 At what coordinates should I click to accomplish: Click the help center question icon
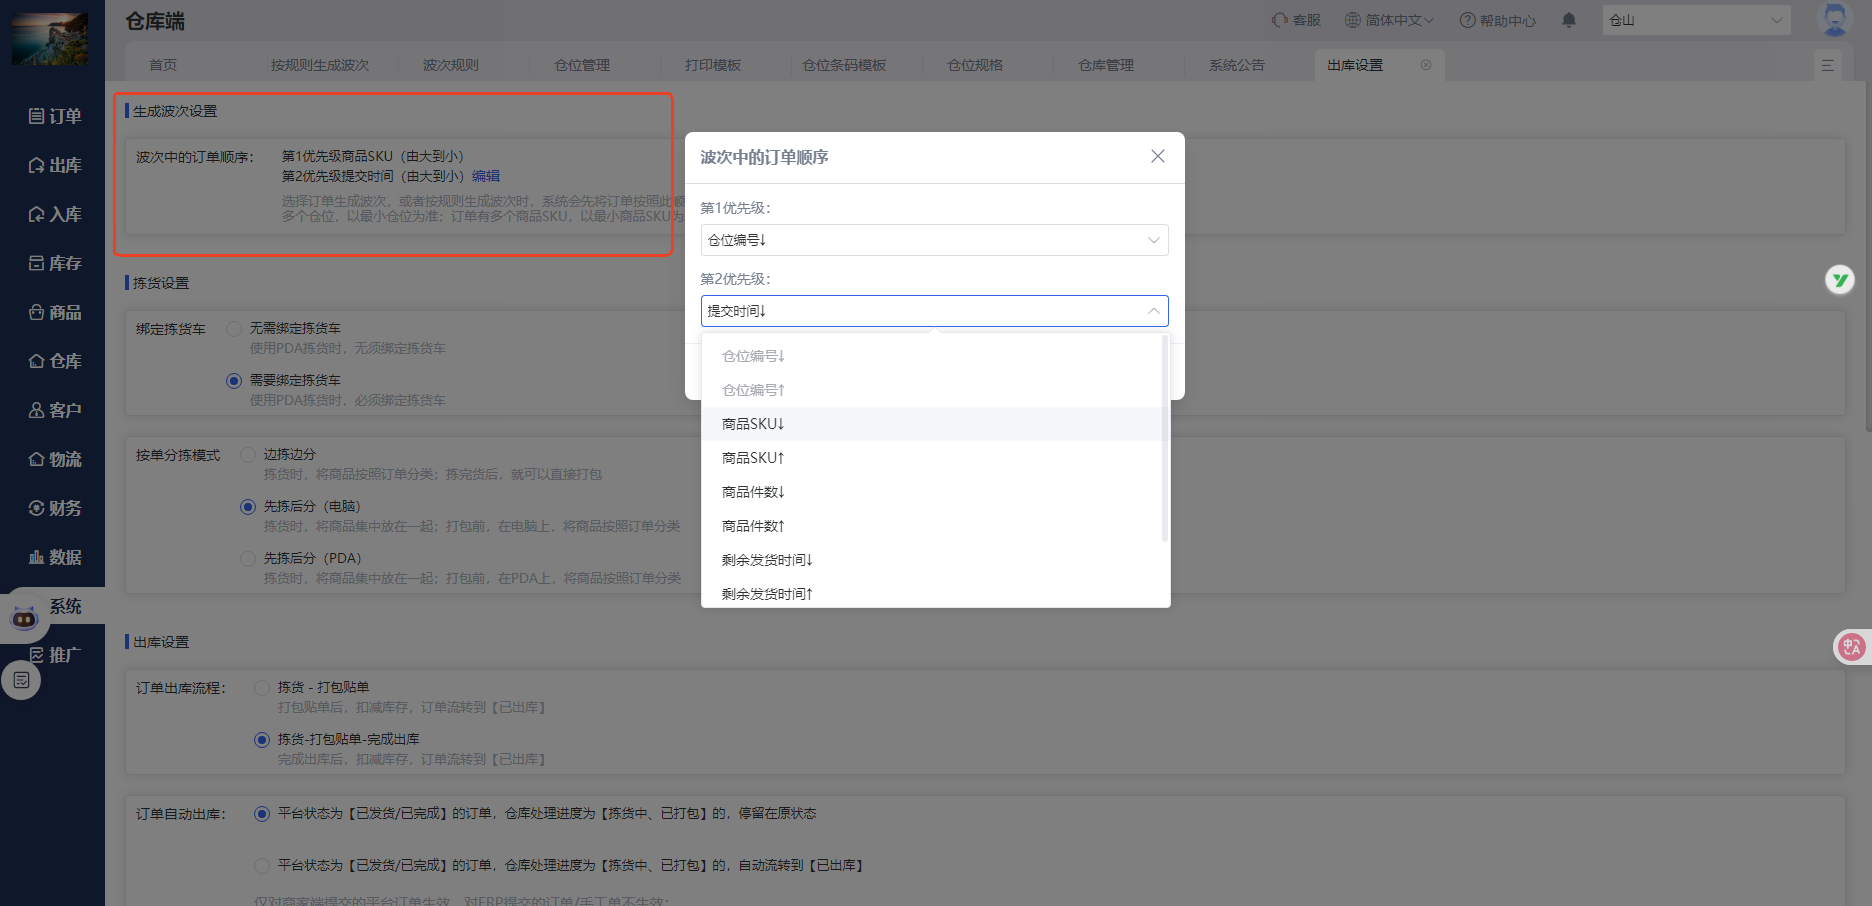pos(1467,20)
